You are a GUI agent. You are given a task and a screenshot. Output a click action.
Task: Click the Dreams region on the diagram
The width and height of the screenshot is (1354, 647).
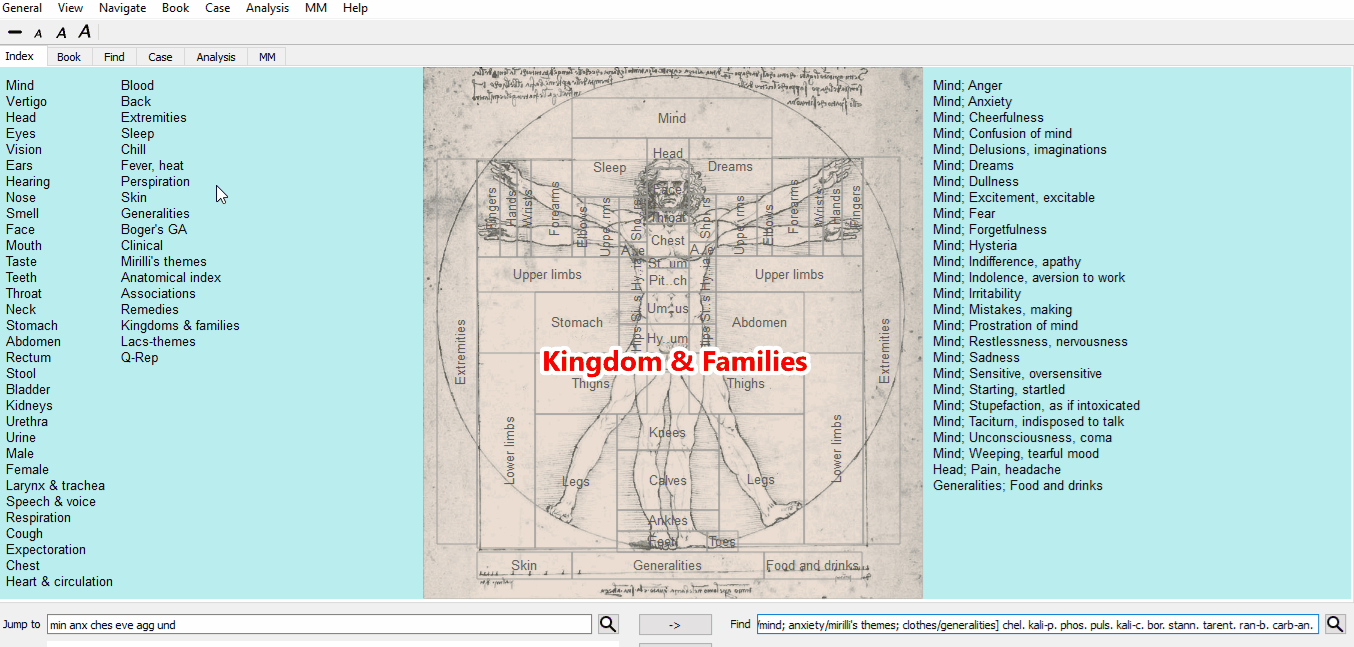tap(730, 166)
